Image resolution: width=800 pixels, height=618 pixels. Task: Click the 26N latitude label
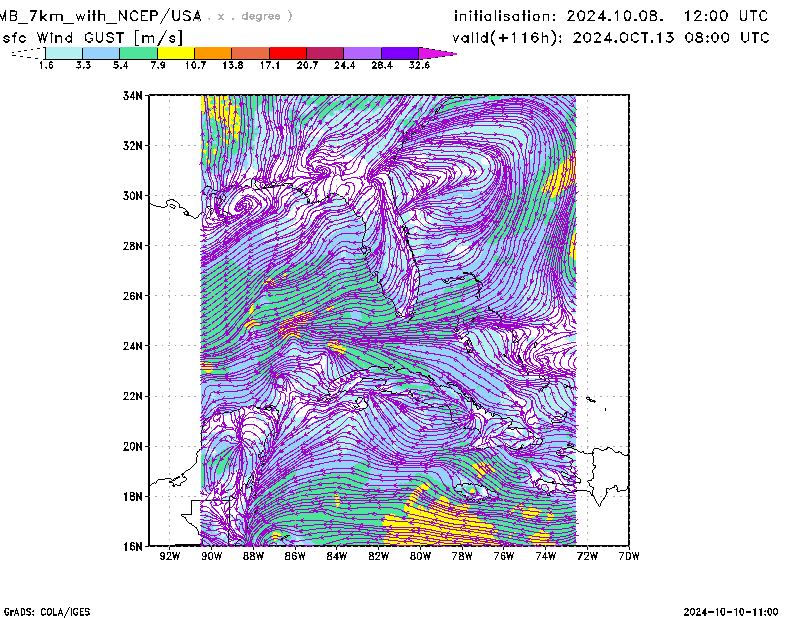[x=133, y=295]
